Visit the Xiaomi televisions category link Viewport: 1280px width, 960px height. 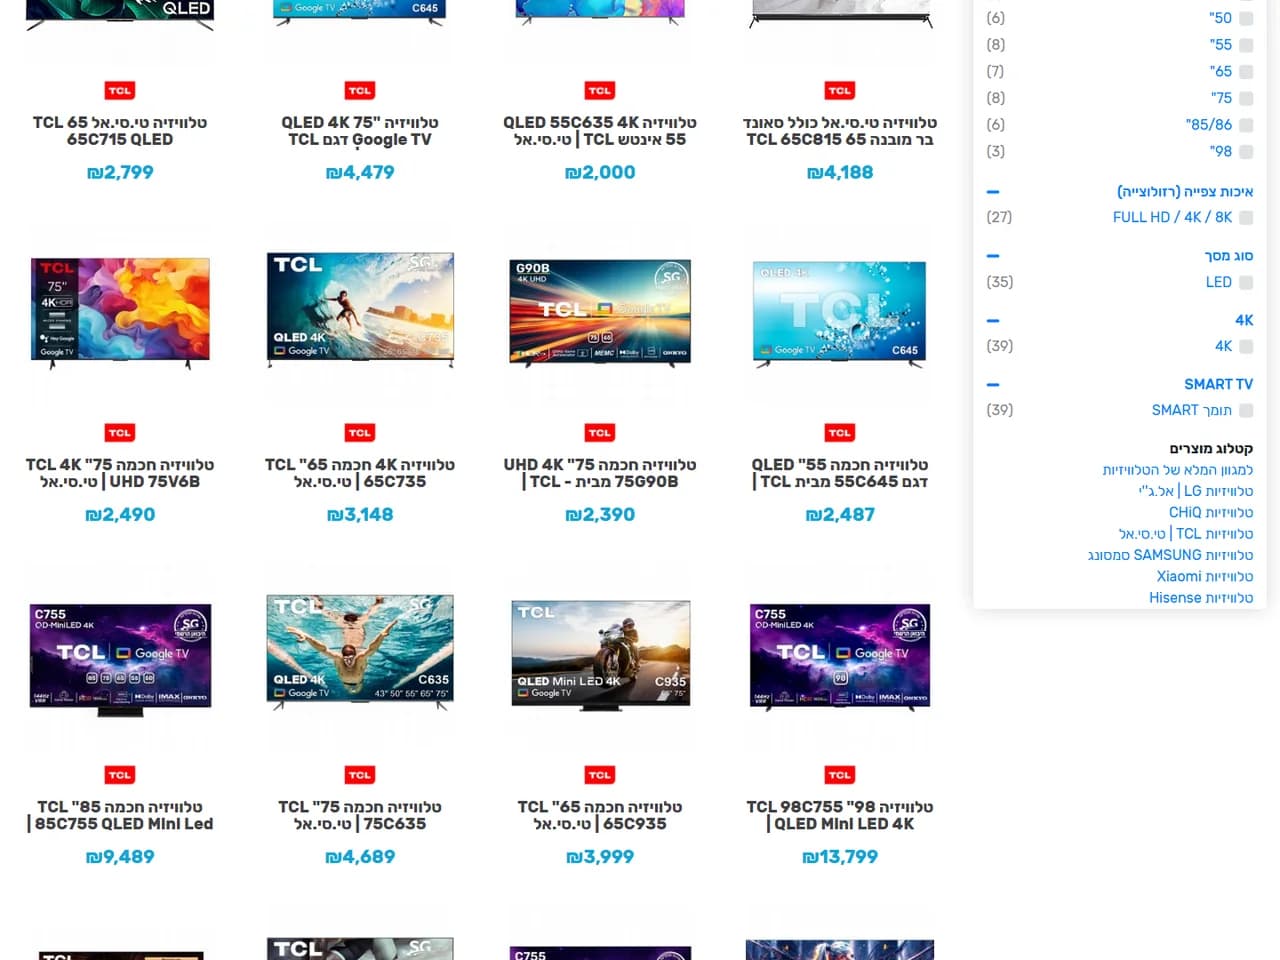[1205, 576]
